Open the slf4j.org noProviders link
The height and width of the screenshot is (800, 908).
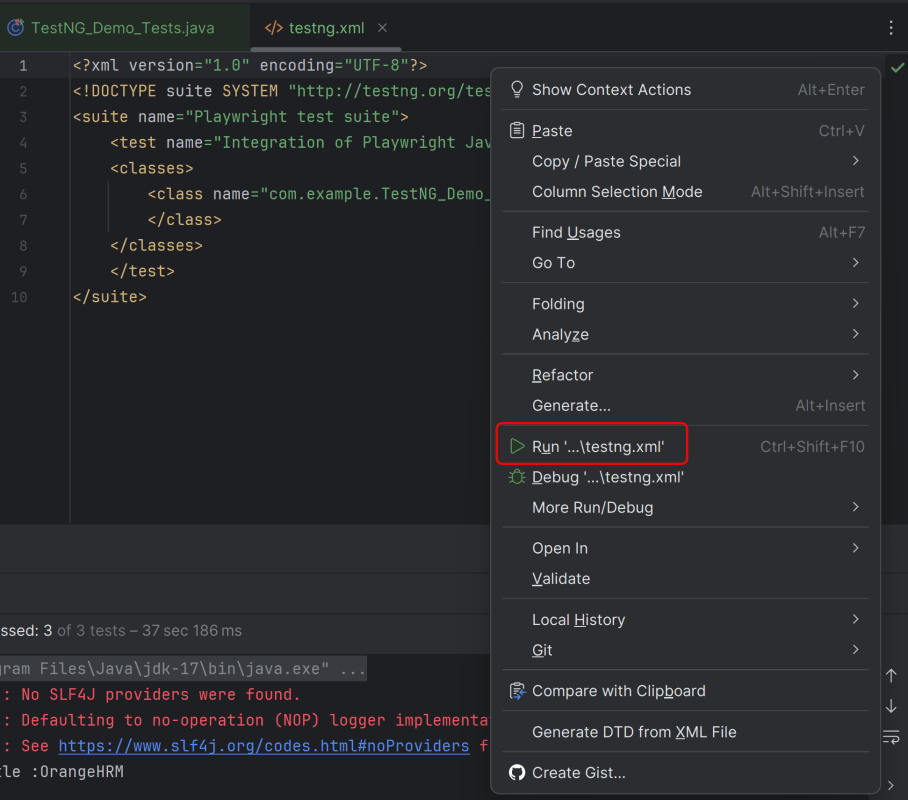(264, 746)
